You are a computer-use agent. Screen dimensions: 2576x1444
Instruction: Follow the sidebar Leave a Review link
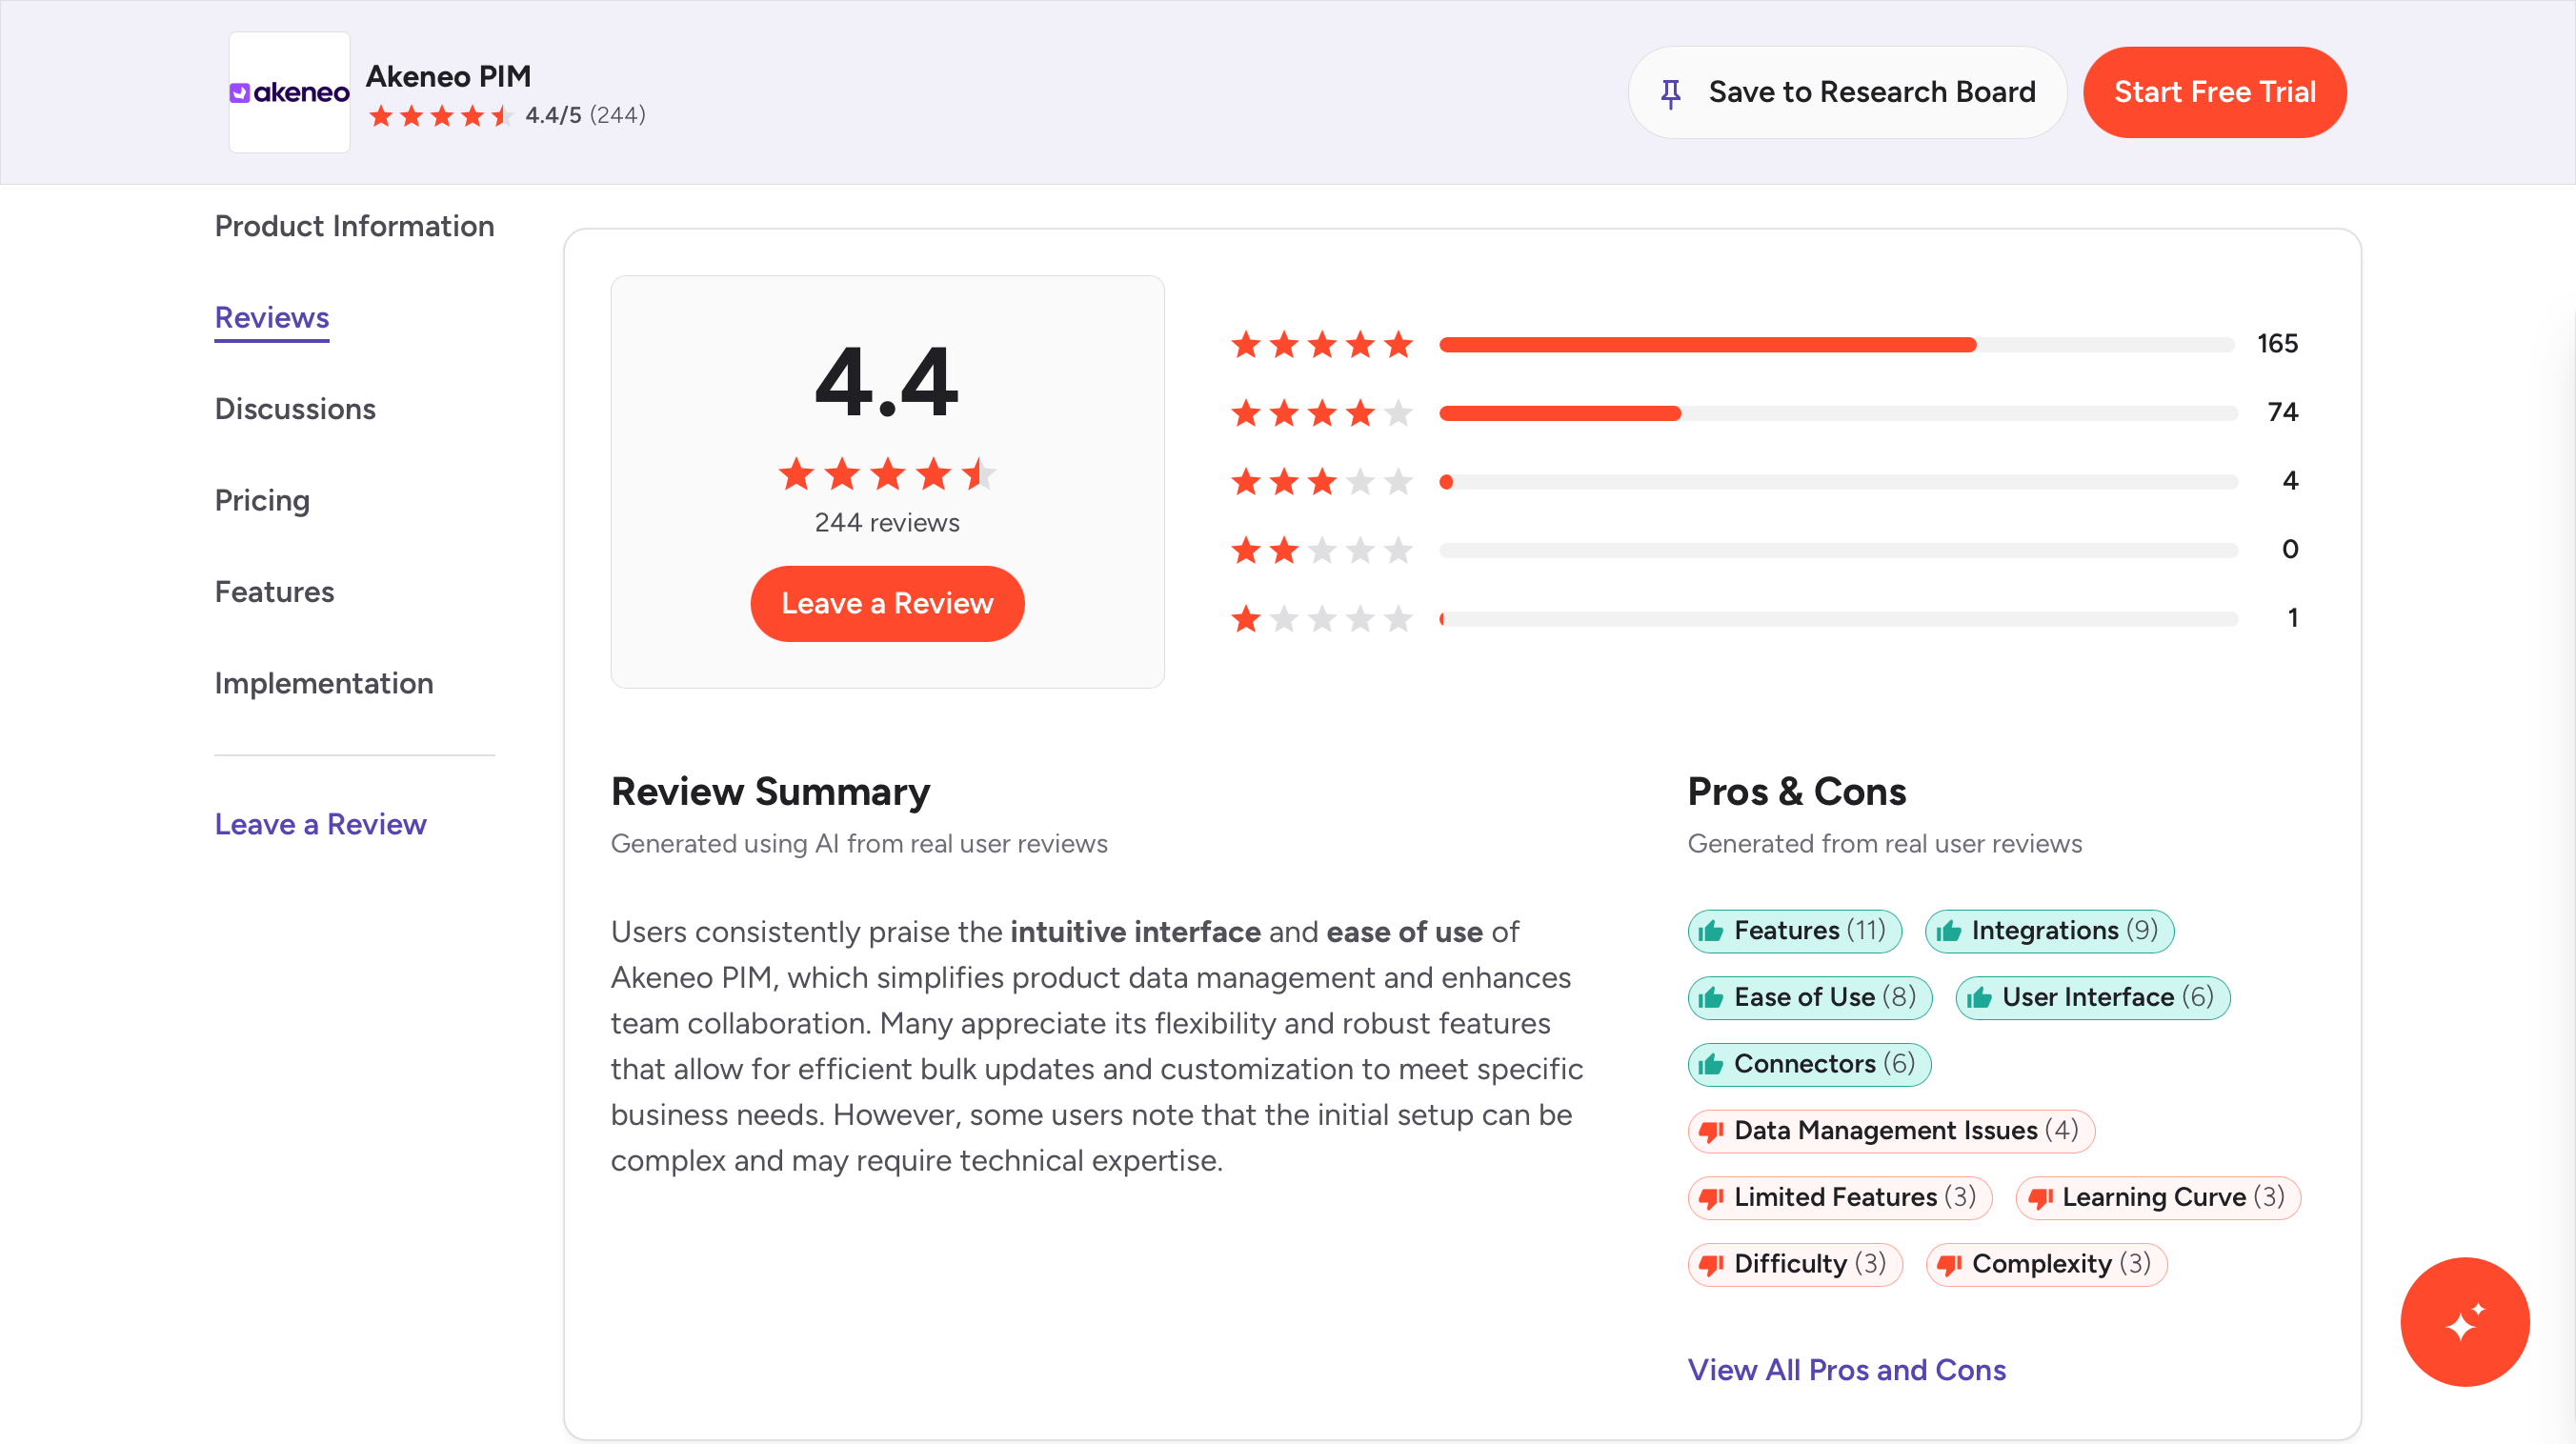[x=320, y=824]
